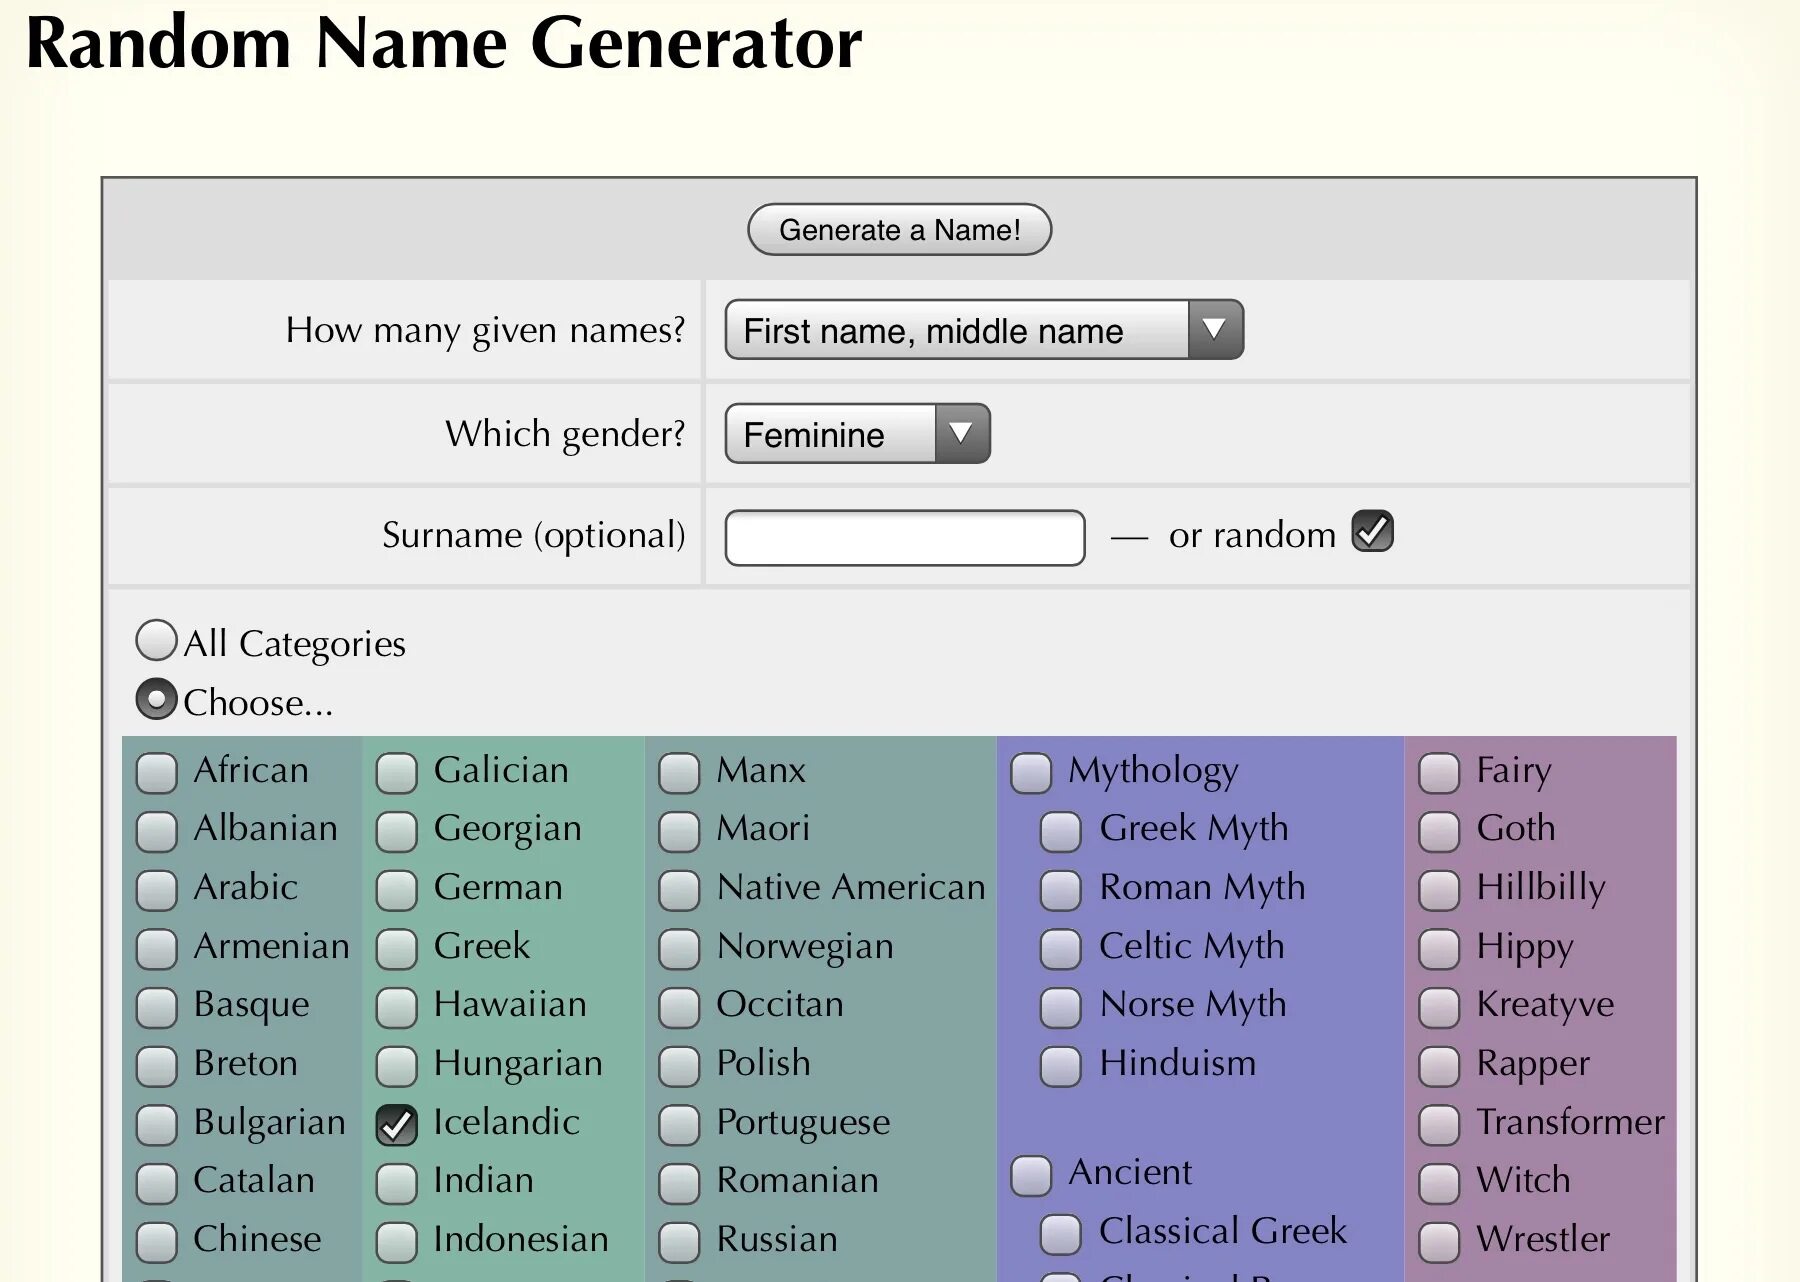Image resolution: width=1800 pixels, height=1282 pixels.
Task: Tick the Mythology group checkbox
Action: coord(1031,773)
